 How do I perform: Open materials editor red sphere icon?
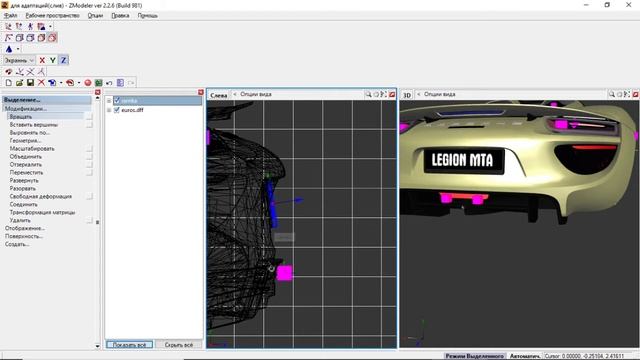87,83
